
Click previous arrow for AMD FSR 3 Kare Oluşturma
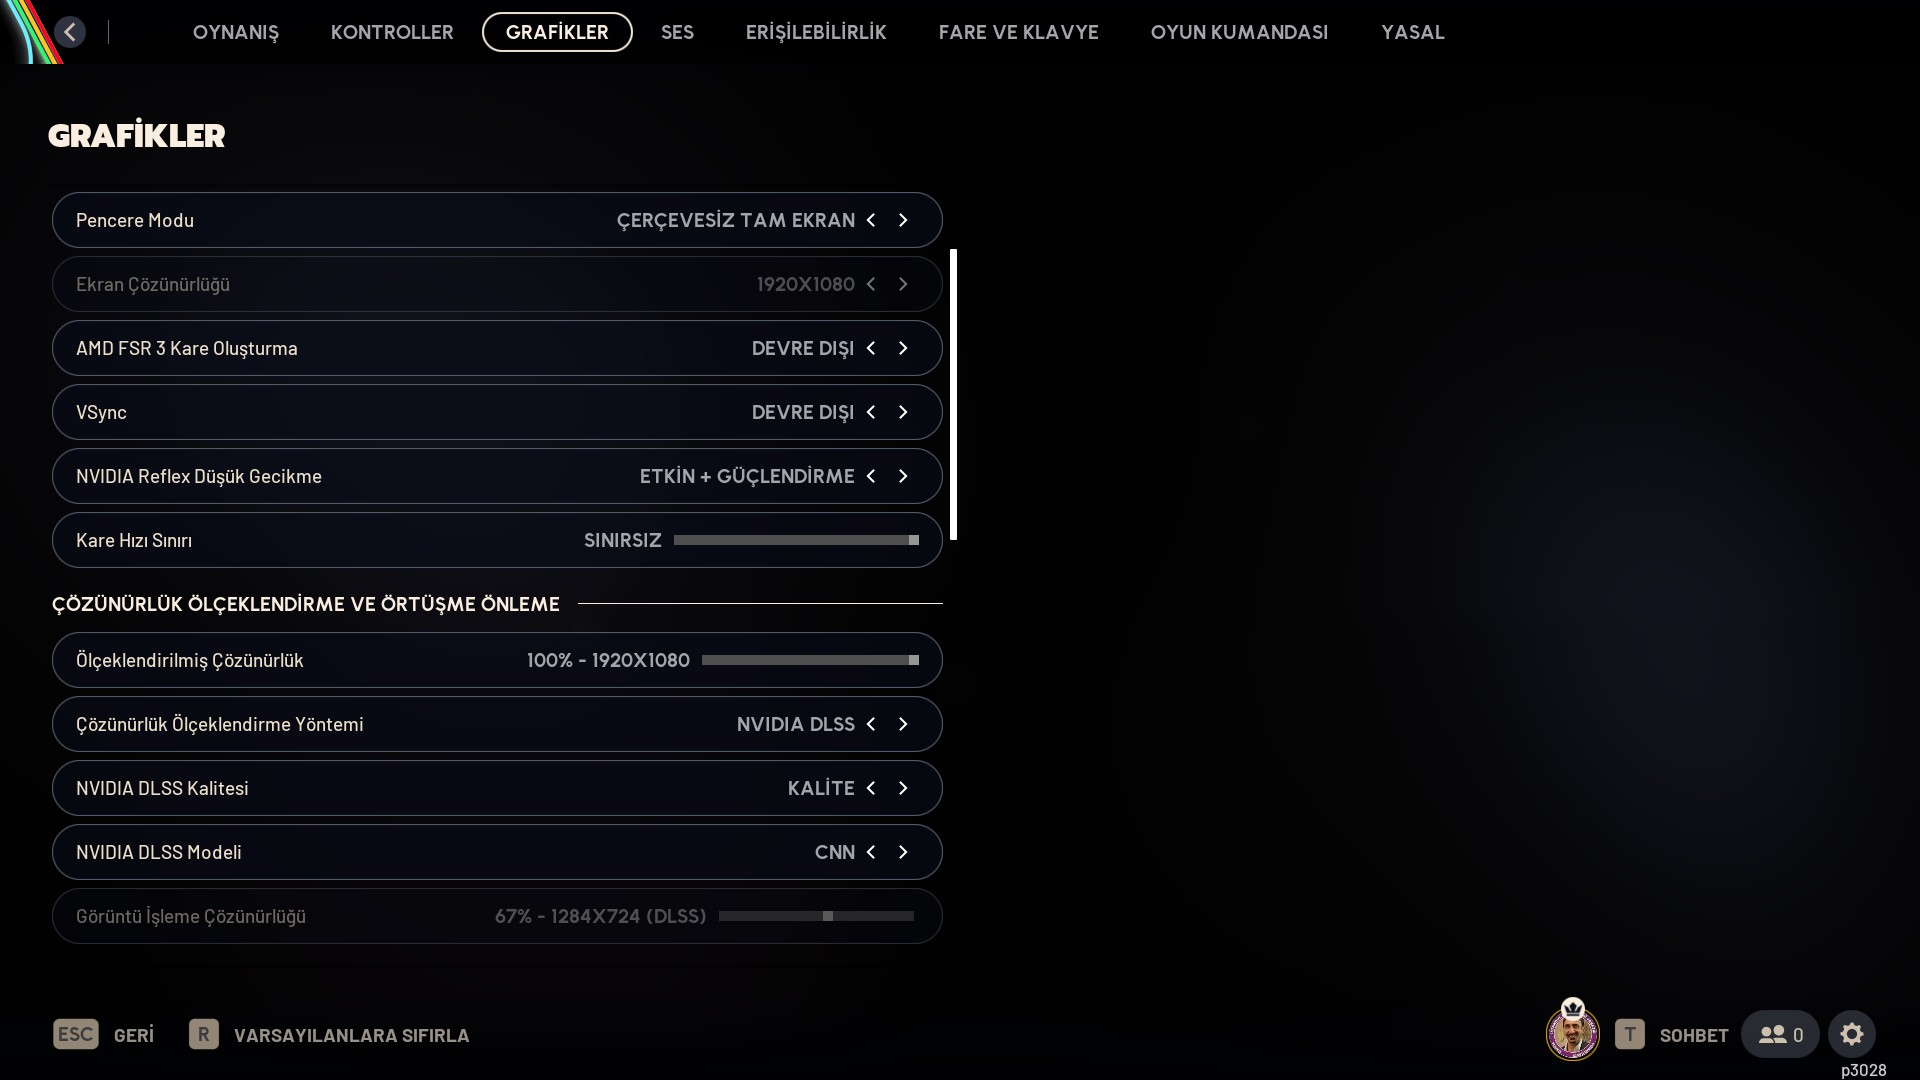pyautogui.click(x=871, y=348)
